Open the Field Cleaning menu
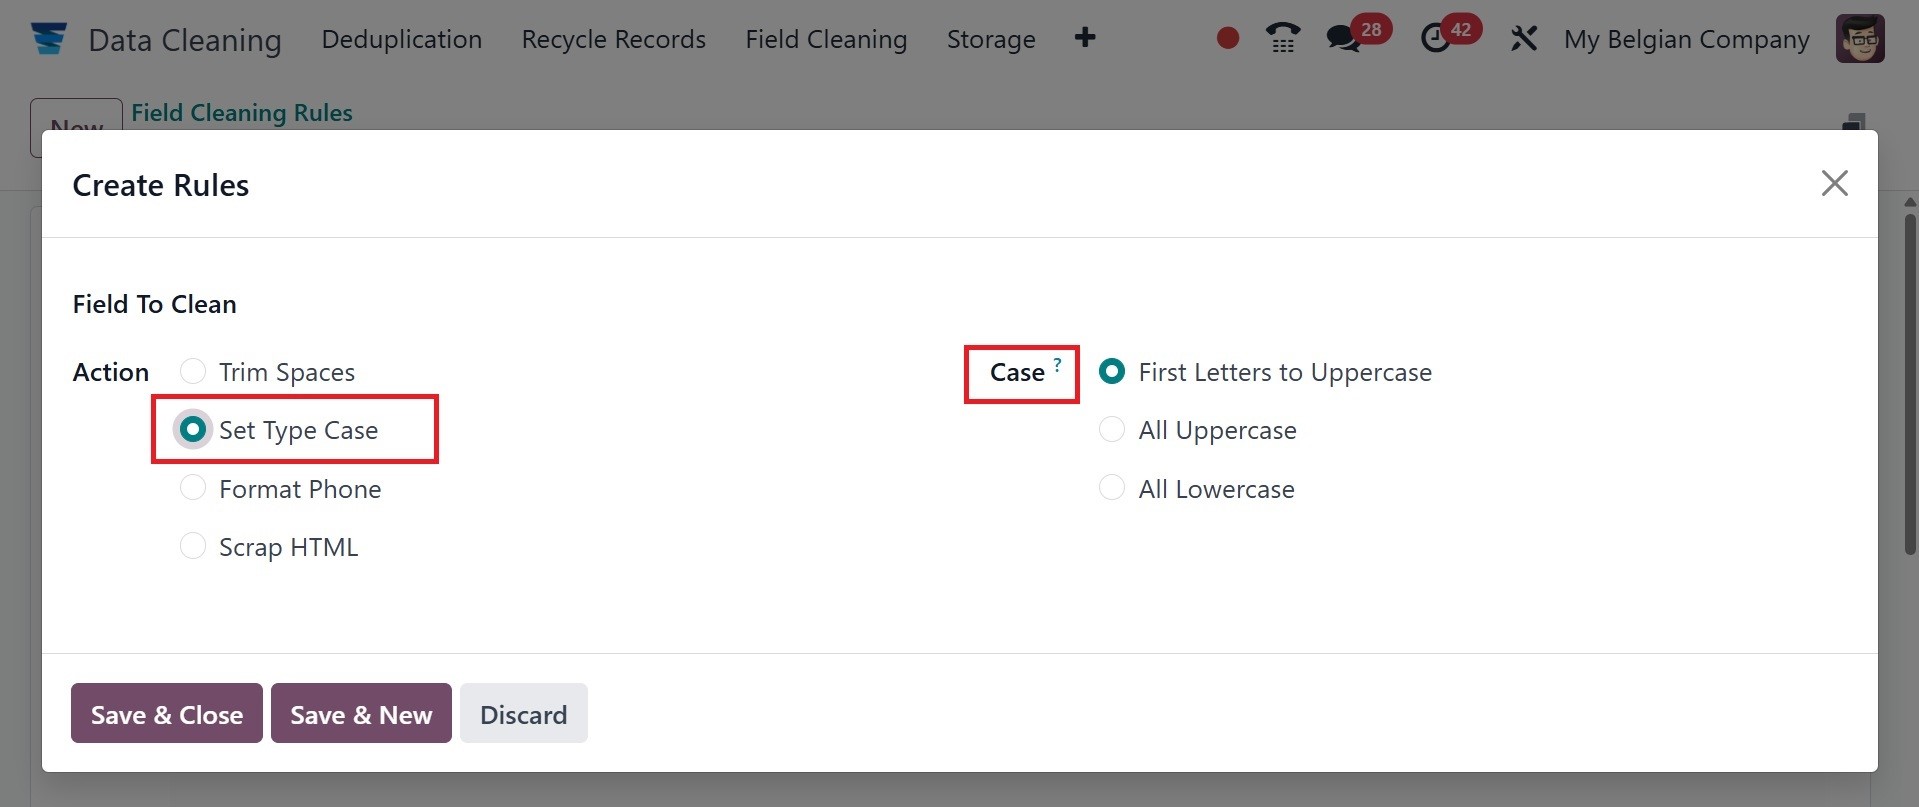 [x=826, y=39]
